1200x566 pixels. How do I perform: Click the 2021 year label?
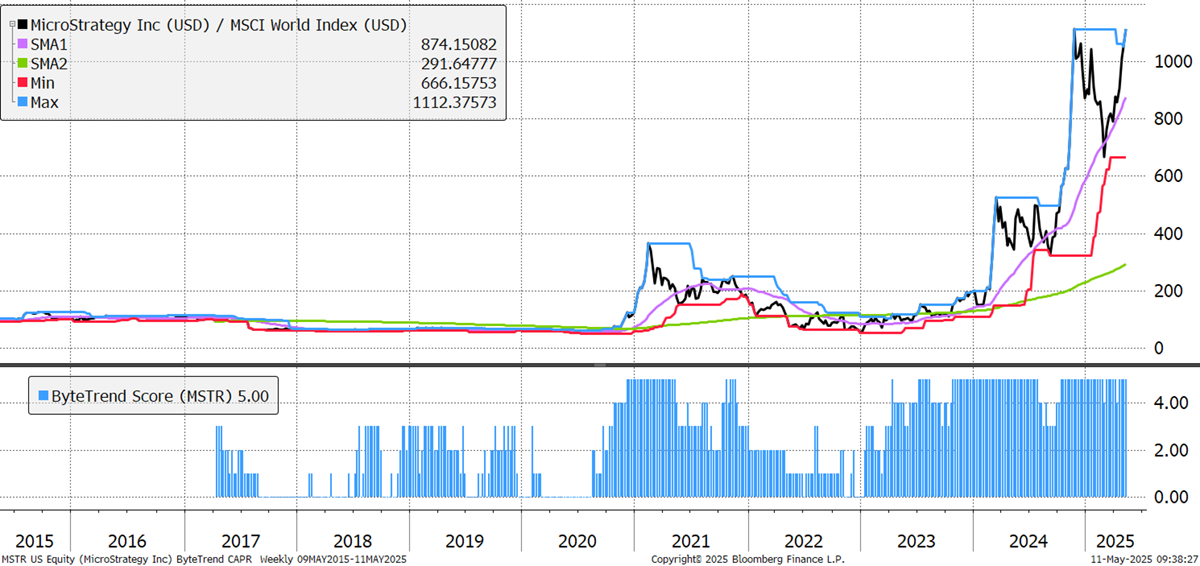pyautogui.click(x=691, y=541)
